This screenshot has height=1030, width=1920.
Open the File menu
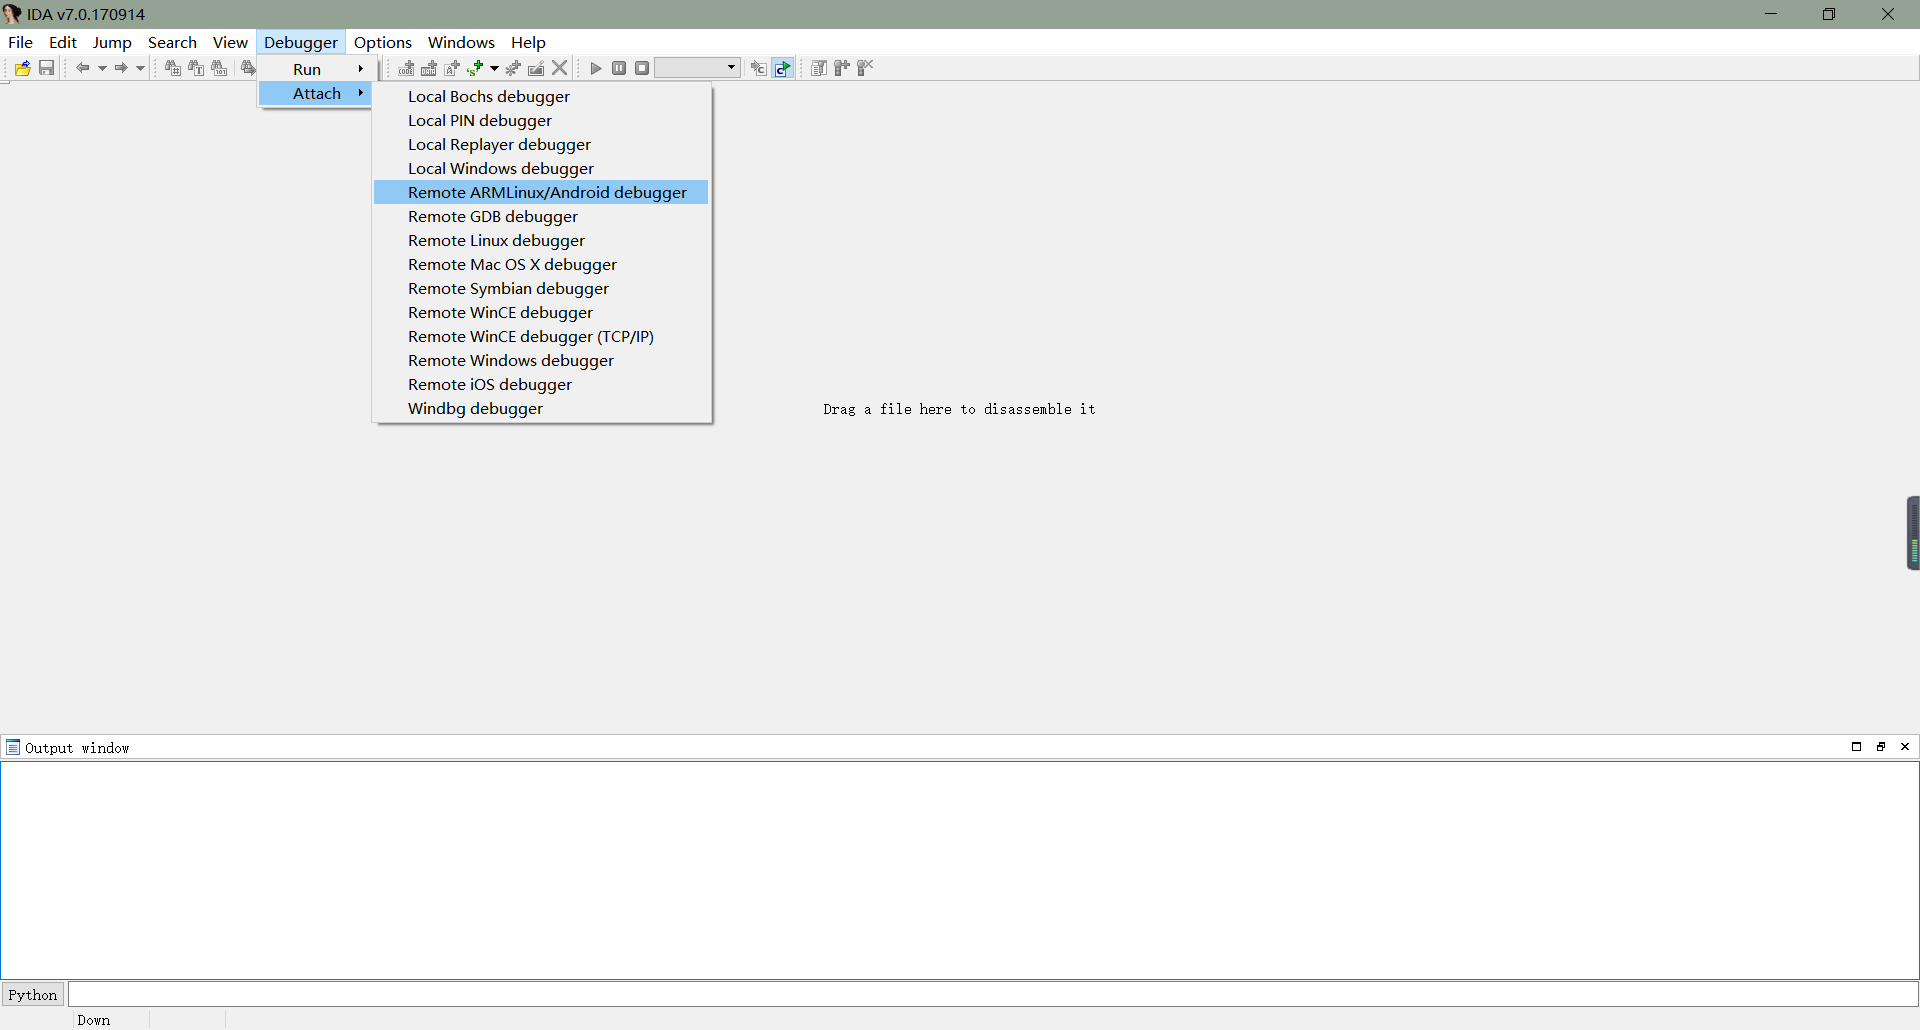coord(20,42)
